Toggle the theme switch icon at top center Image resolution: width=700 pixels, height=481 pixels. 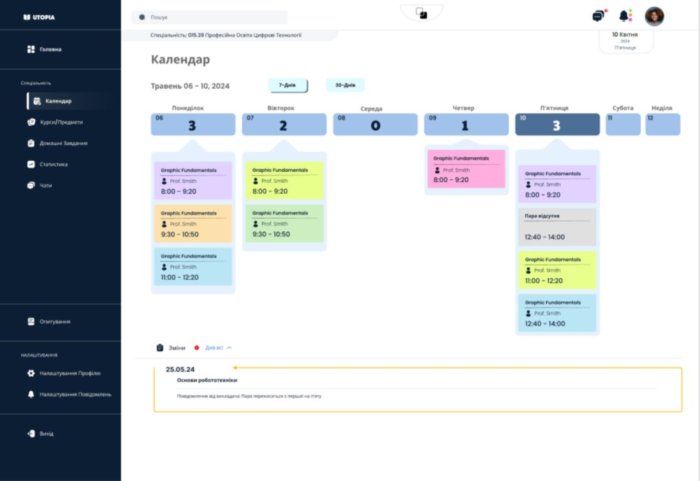click(422, 13)
